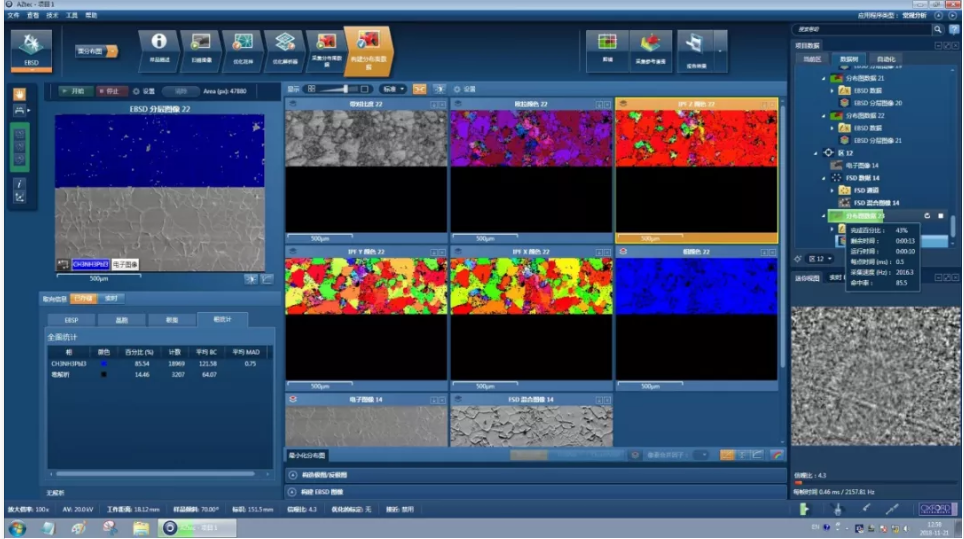Viewport: 964px width, 539px height.
Task: Open the report tool icon in top right
Action: [x=695, y=49]
